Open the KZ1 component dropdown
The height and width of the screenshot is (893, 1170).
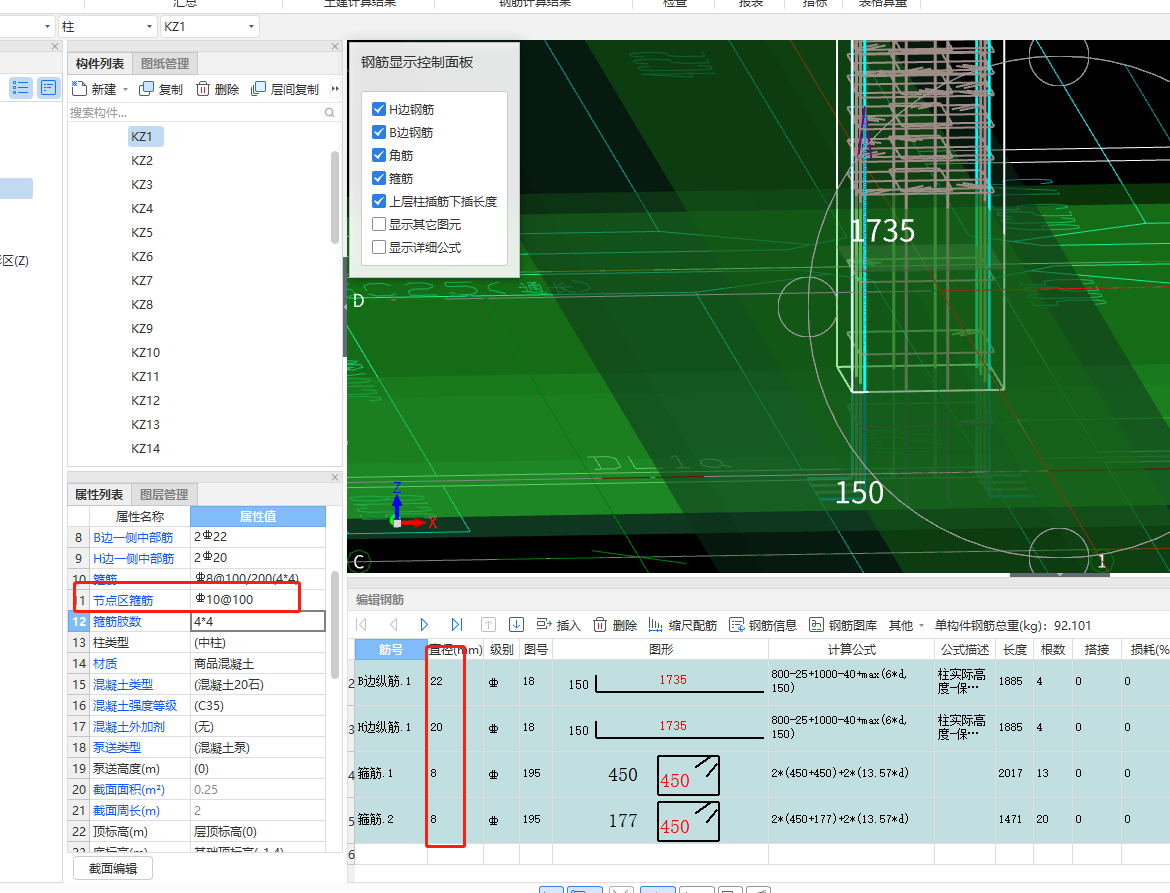pyautogui.click(x=210, y=27)
